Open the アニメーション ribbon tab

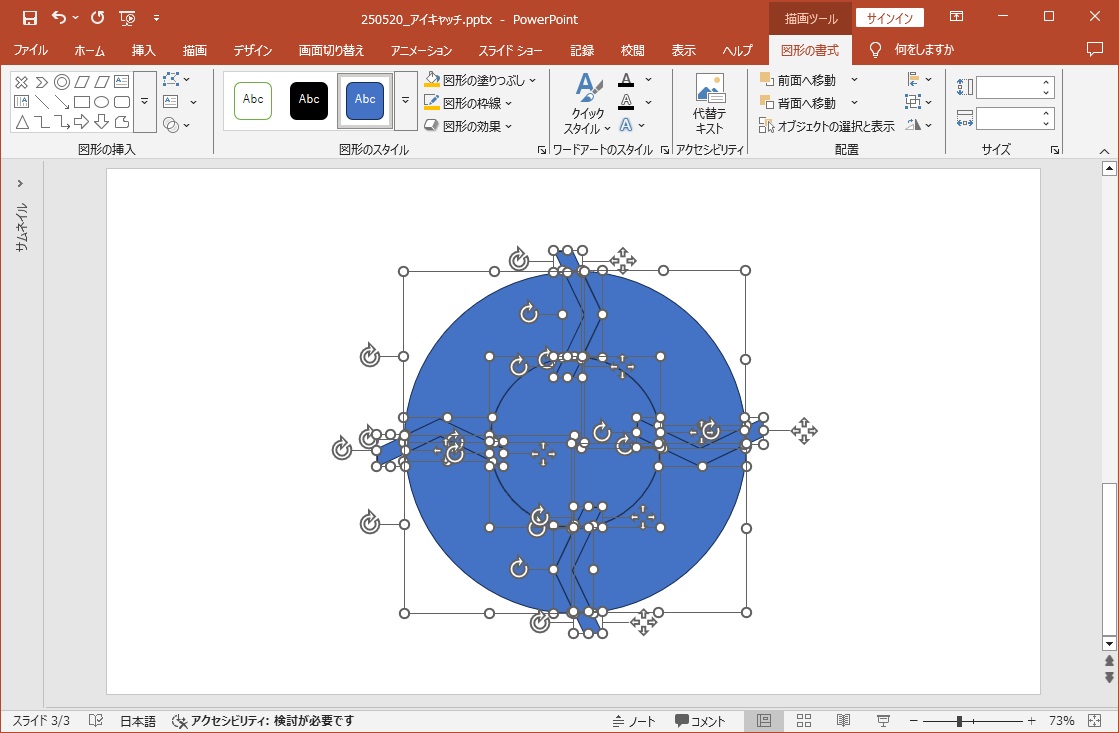421,50
